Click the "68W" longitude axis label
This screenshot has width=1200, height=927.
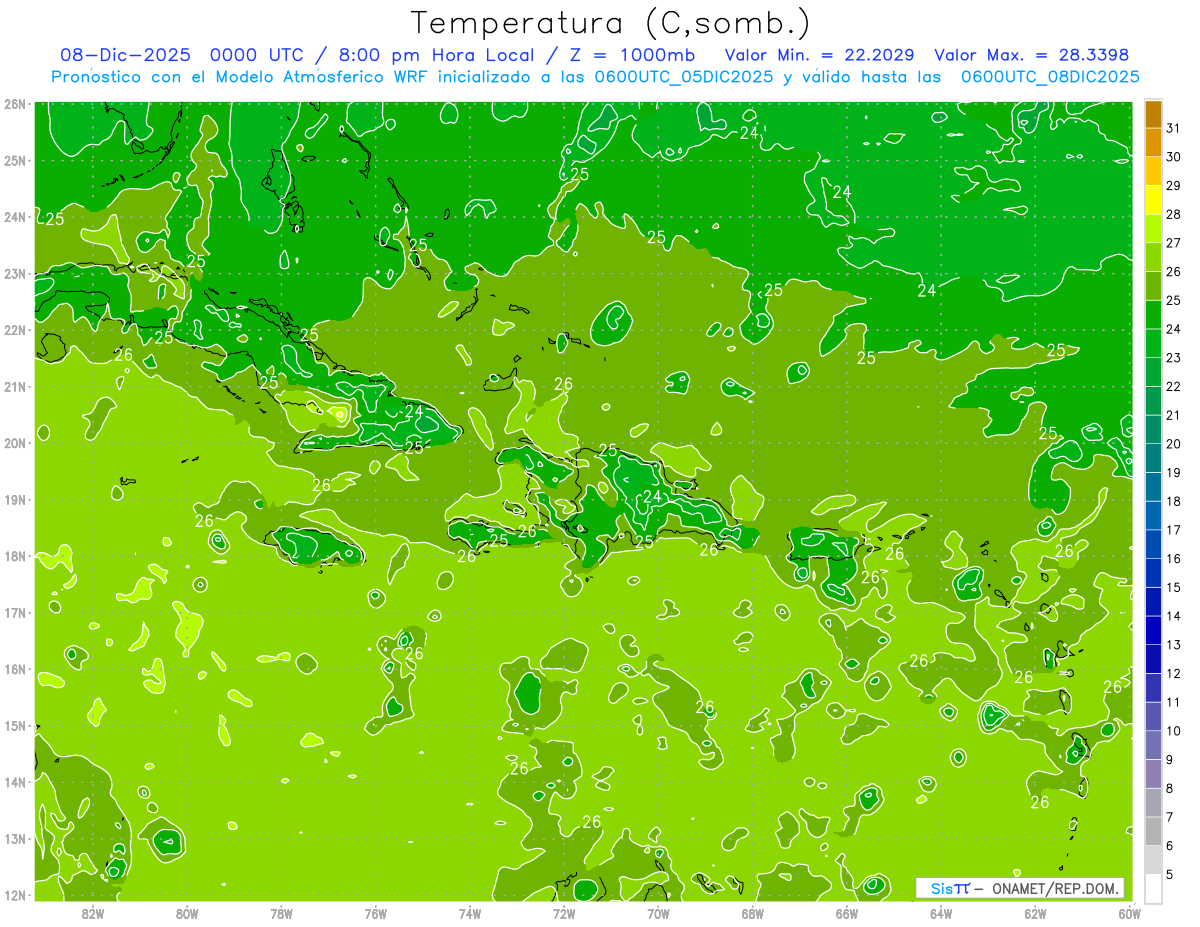[753, 913]
